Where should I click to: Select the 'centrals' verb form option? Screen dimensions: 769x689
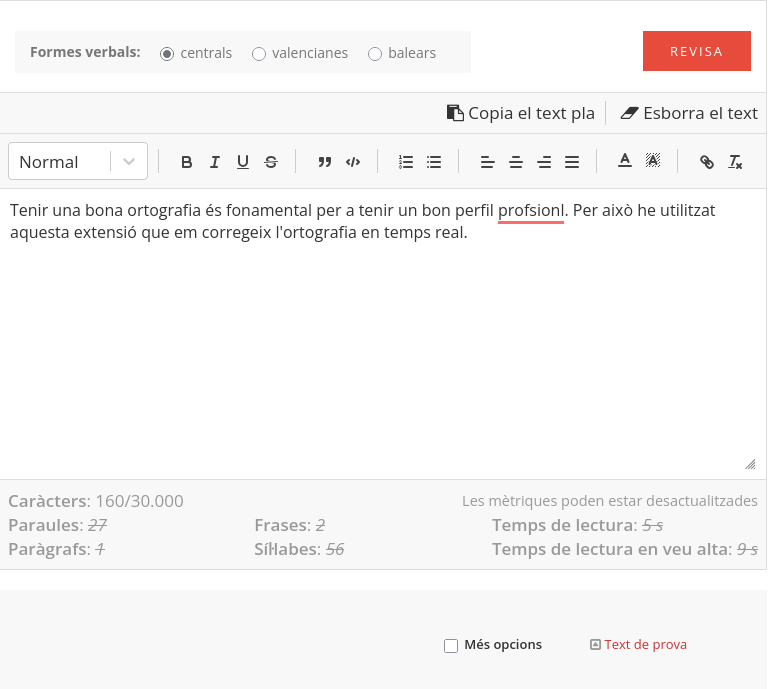click(167, 53)
